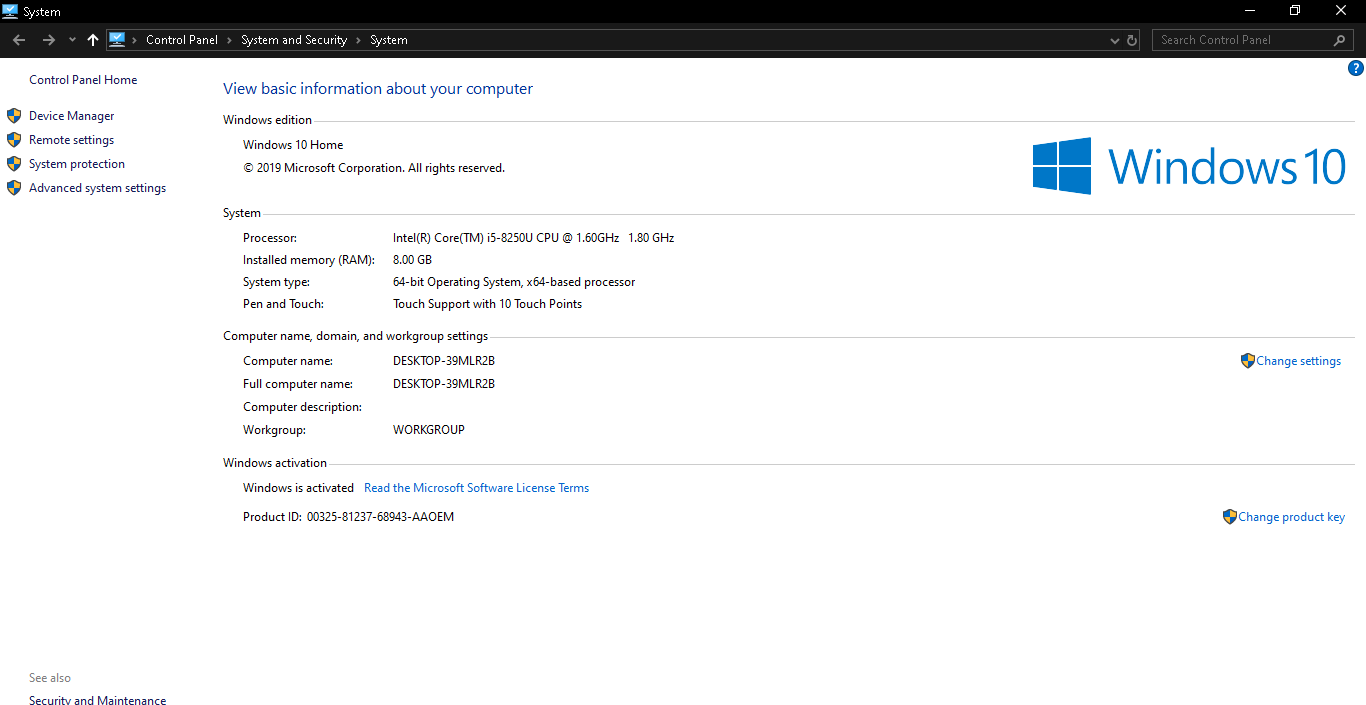Restore down the System window
Screen dimensions: 1366x705
pos(1295,10)
